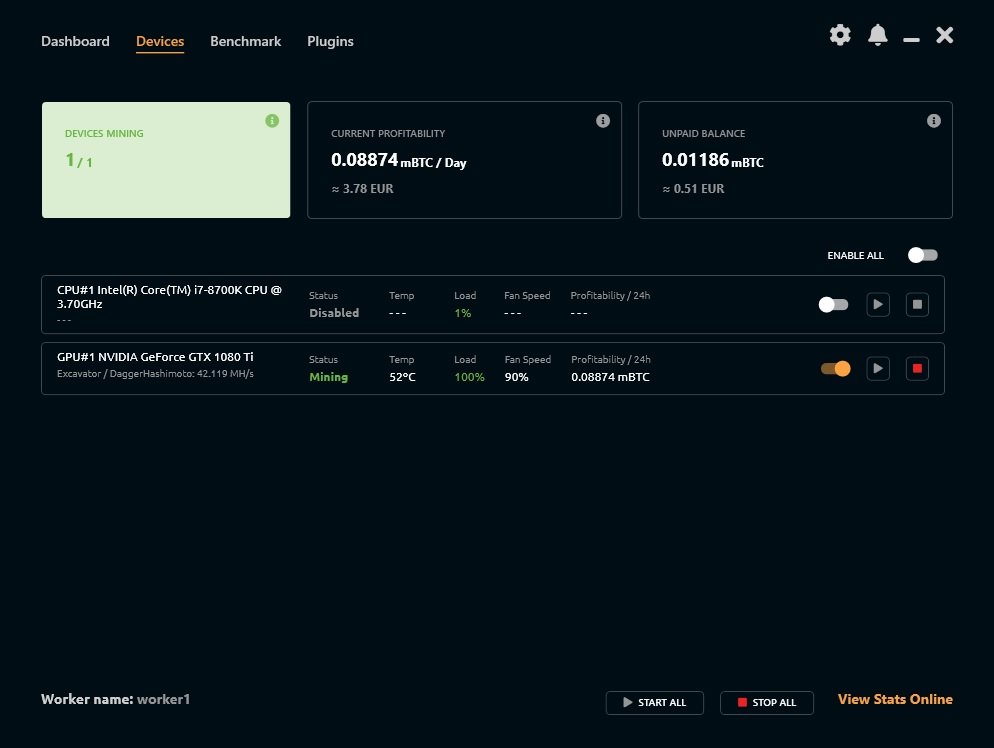Stop GPU#1 mining with red stop button

coord(917,368)
